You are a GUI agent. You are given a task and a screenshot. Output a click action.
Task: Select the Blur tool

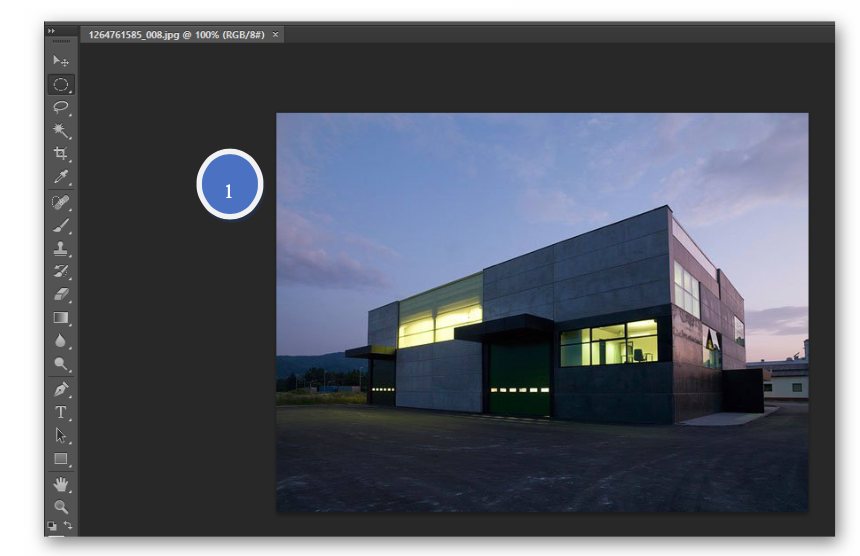(x=61, y=341)
